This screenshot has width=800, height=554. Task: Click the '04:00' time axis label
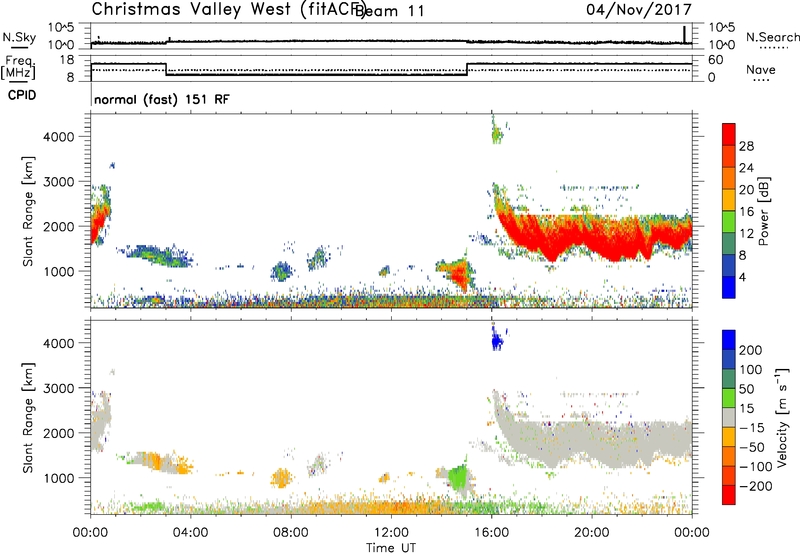click(x=191, y=533)
